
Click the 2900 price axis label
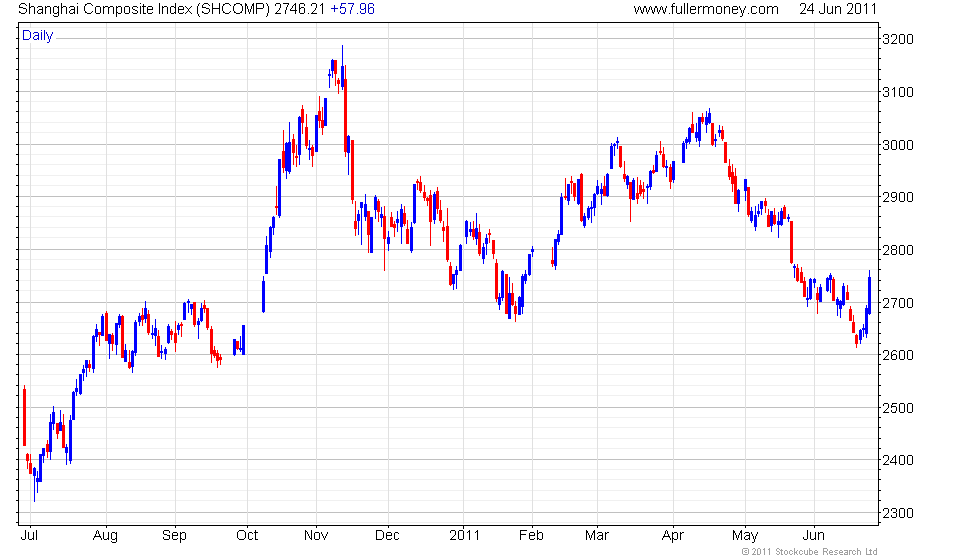click(x=898, y=197)
